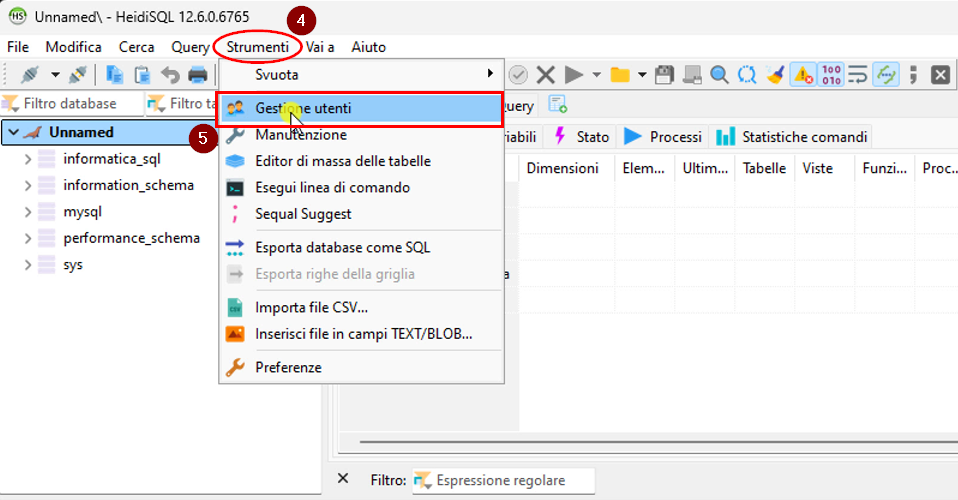
Task: Click the new query tab icon
Action: pyautogui.click(x=557, y=105)
